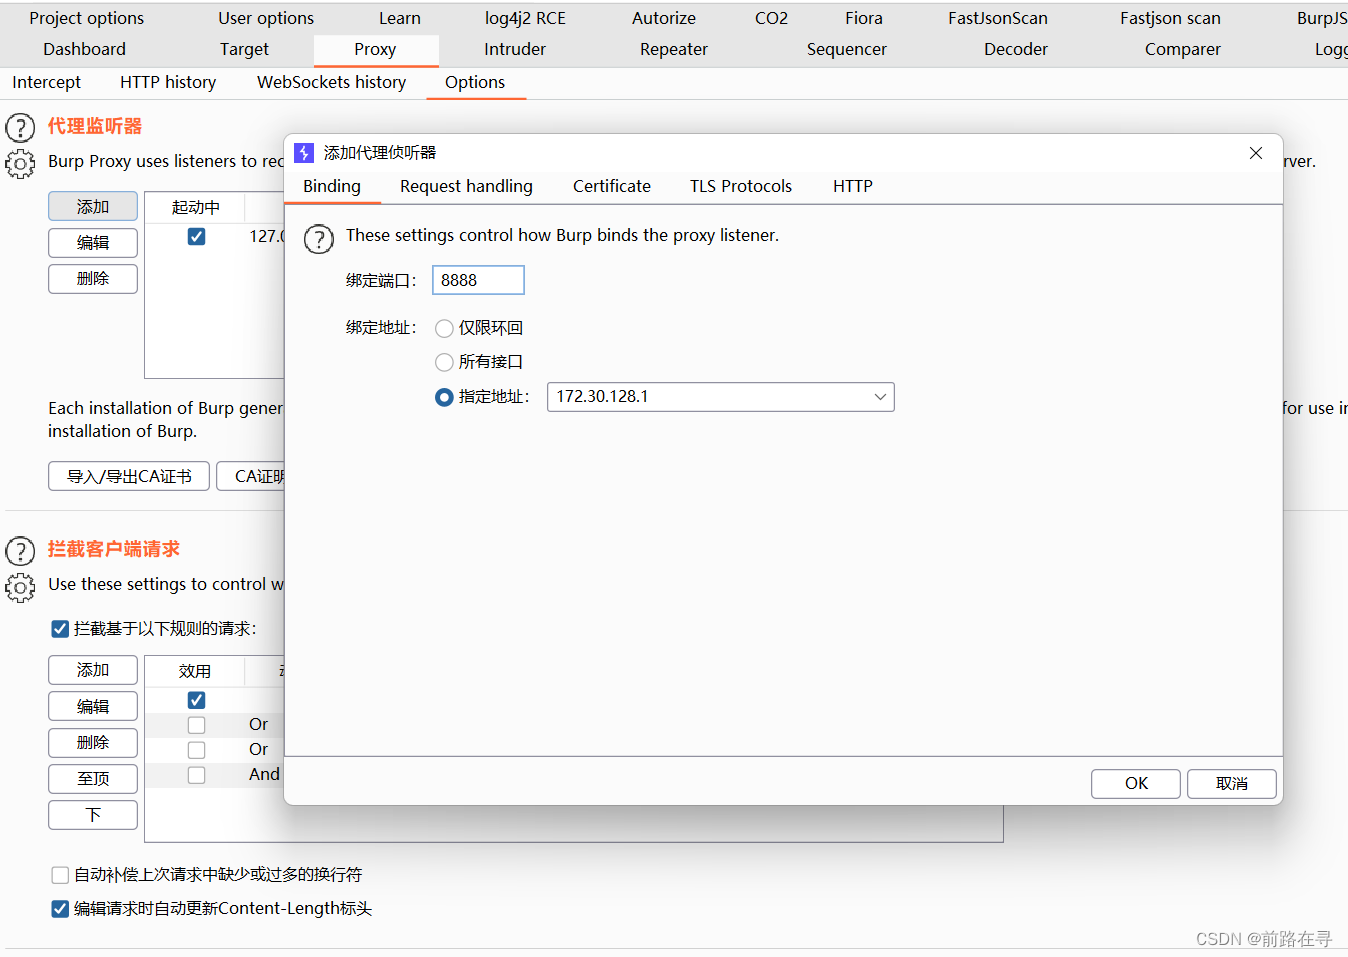Screen dimensions: 1348x957
Task: Toggle the second Or rule checkbox
Action: [196, 750]
